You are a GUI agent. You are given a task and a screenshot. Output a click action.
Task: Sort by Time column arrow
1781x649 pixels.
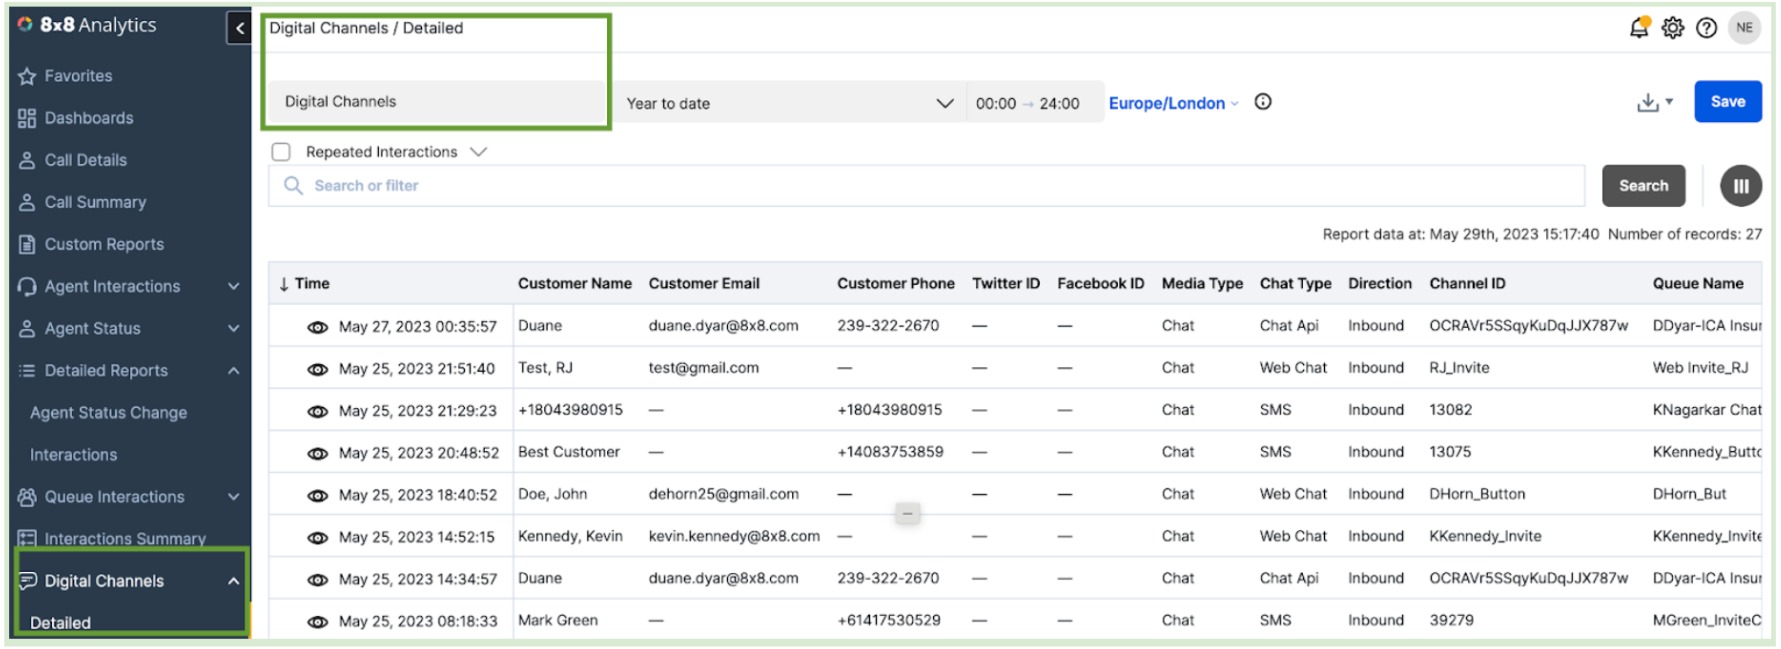(284, 284)
